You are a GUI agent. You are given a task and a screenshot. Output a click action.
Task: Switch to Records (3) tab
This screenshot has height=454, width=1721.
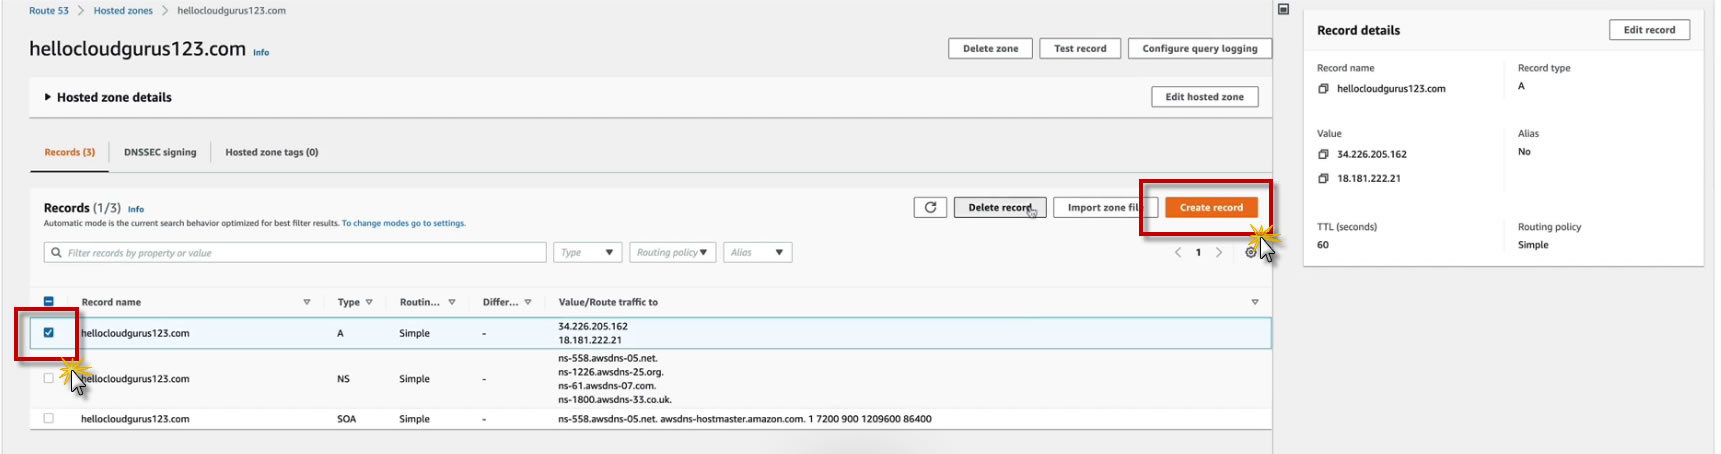70,152
